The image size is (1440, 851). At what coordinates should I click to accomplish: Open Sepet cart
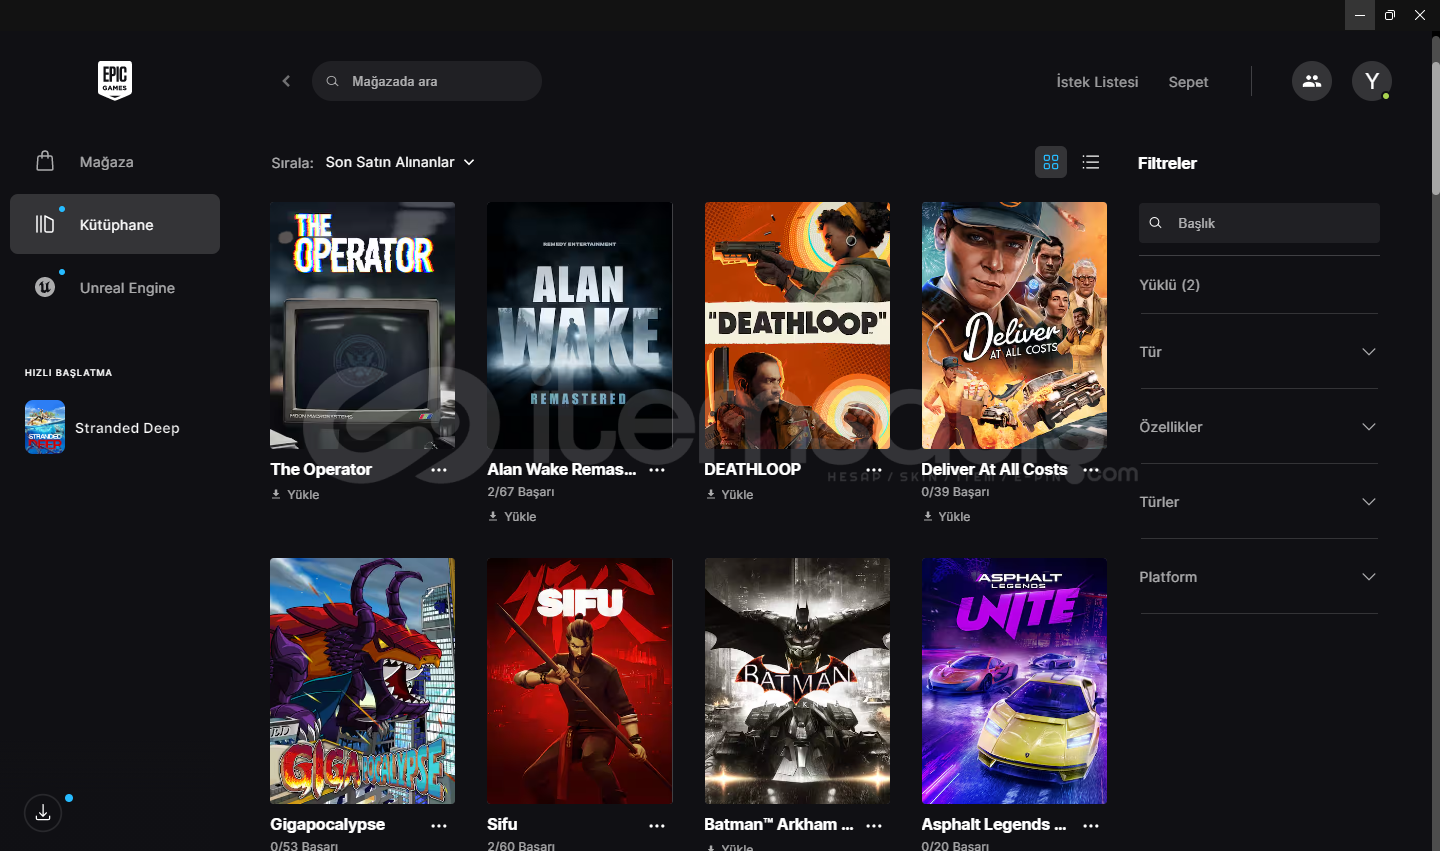(1188, 82)
